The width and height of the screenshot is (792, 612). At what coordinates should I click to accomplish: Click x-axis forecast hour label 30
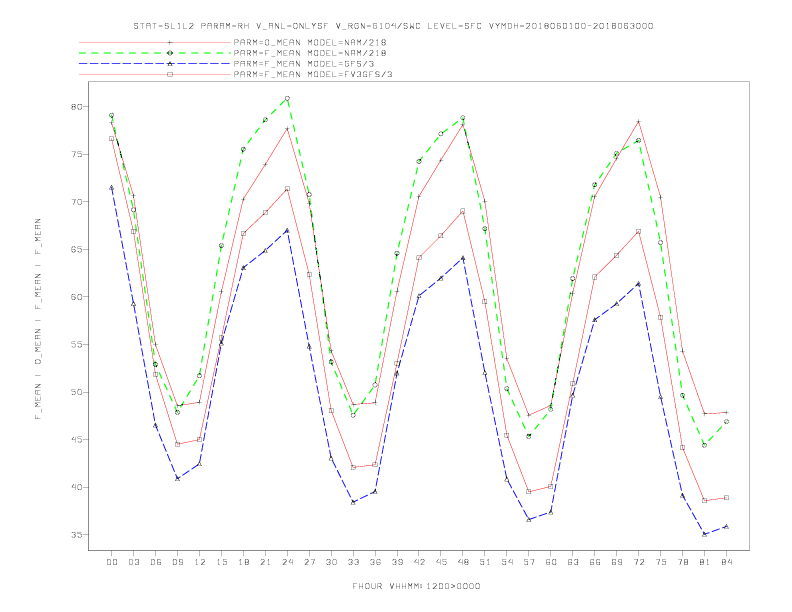tap(331, 562)
